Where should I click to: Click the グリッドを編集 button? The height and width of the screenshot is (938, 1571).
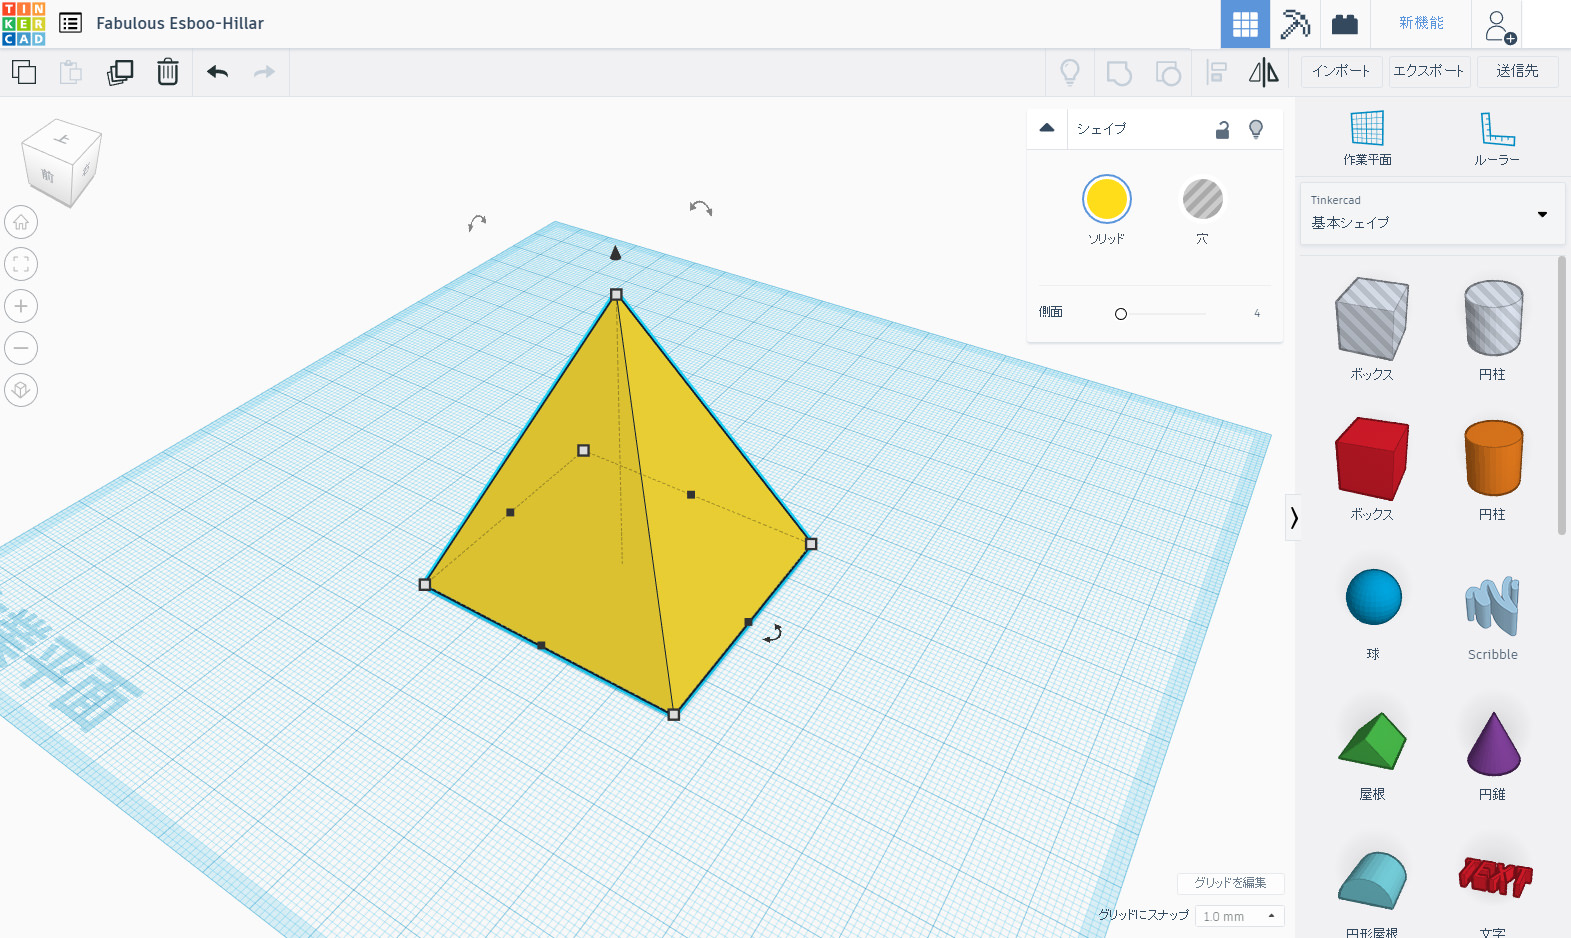pyautogui.click(x=1230, y=883)
